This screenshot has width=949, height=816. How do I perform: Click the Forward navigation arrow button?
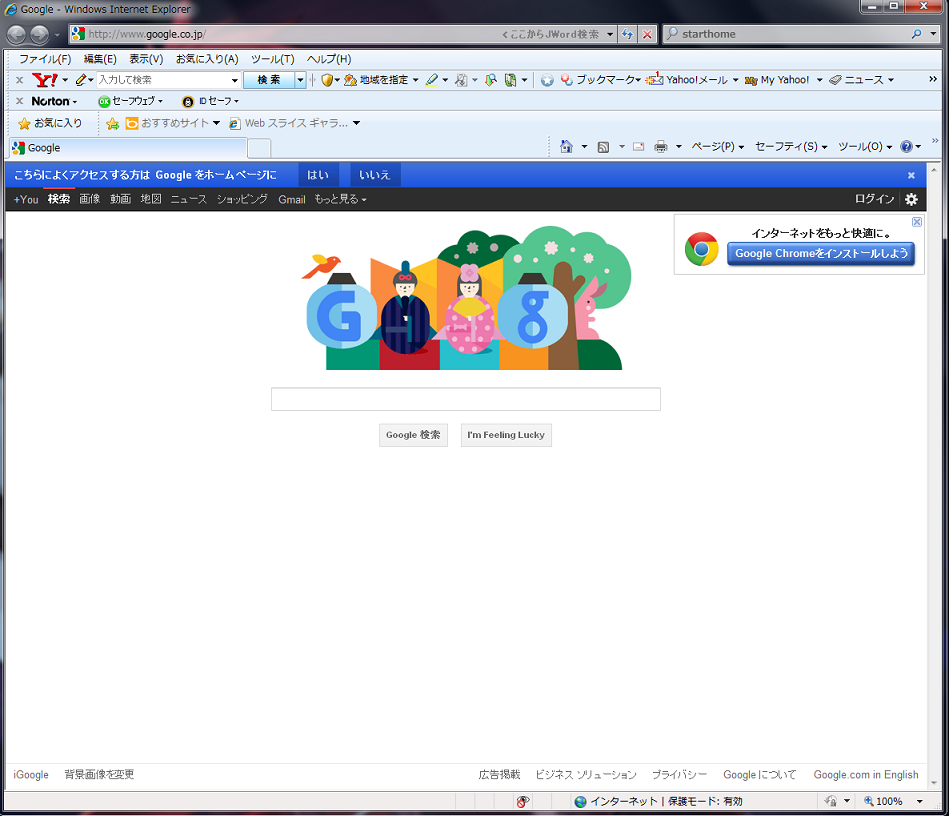39,35
